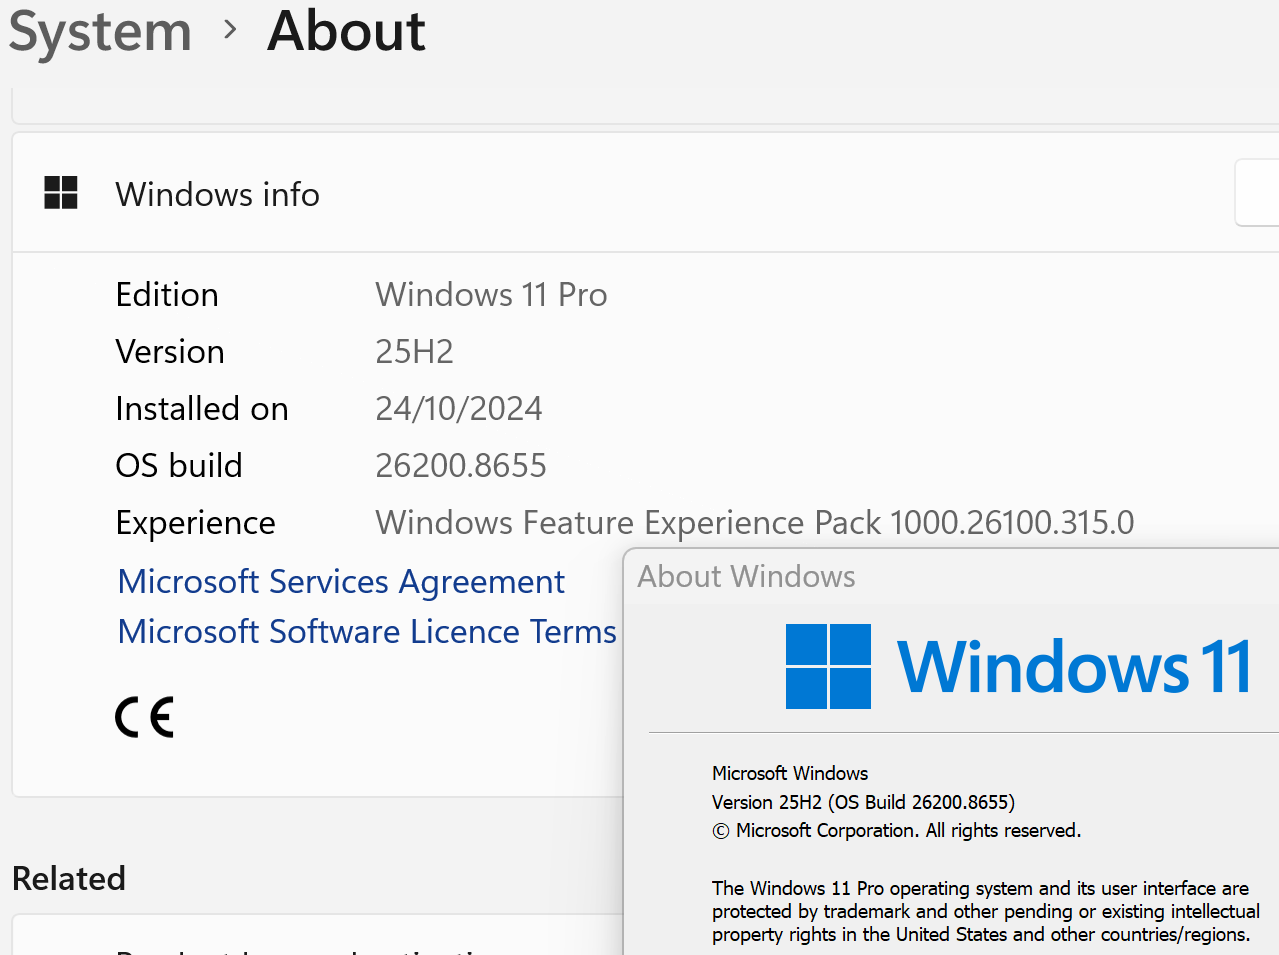Click the OS build label
Viewport: 1279px width, 955px height.
point(179,466)
